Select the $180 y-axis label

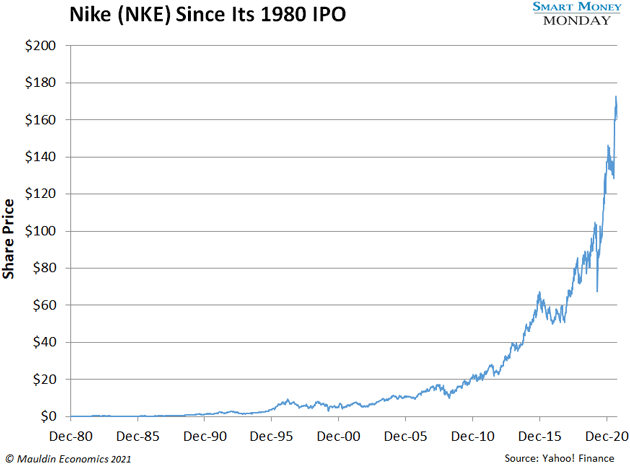(40, 82)
